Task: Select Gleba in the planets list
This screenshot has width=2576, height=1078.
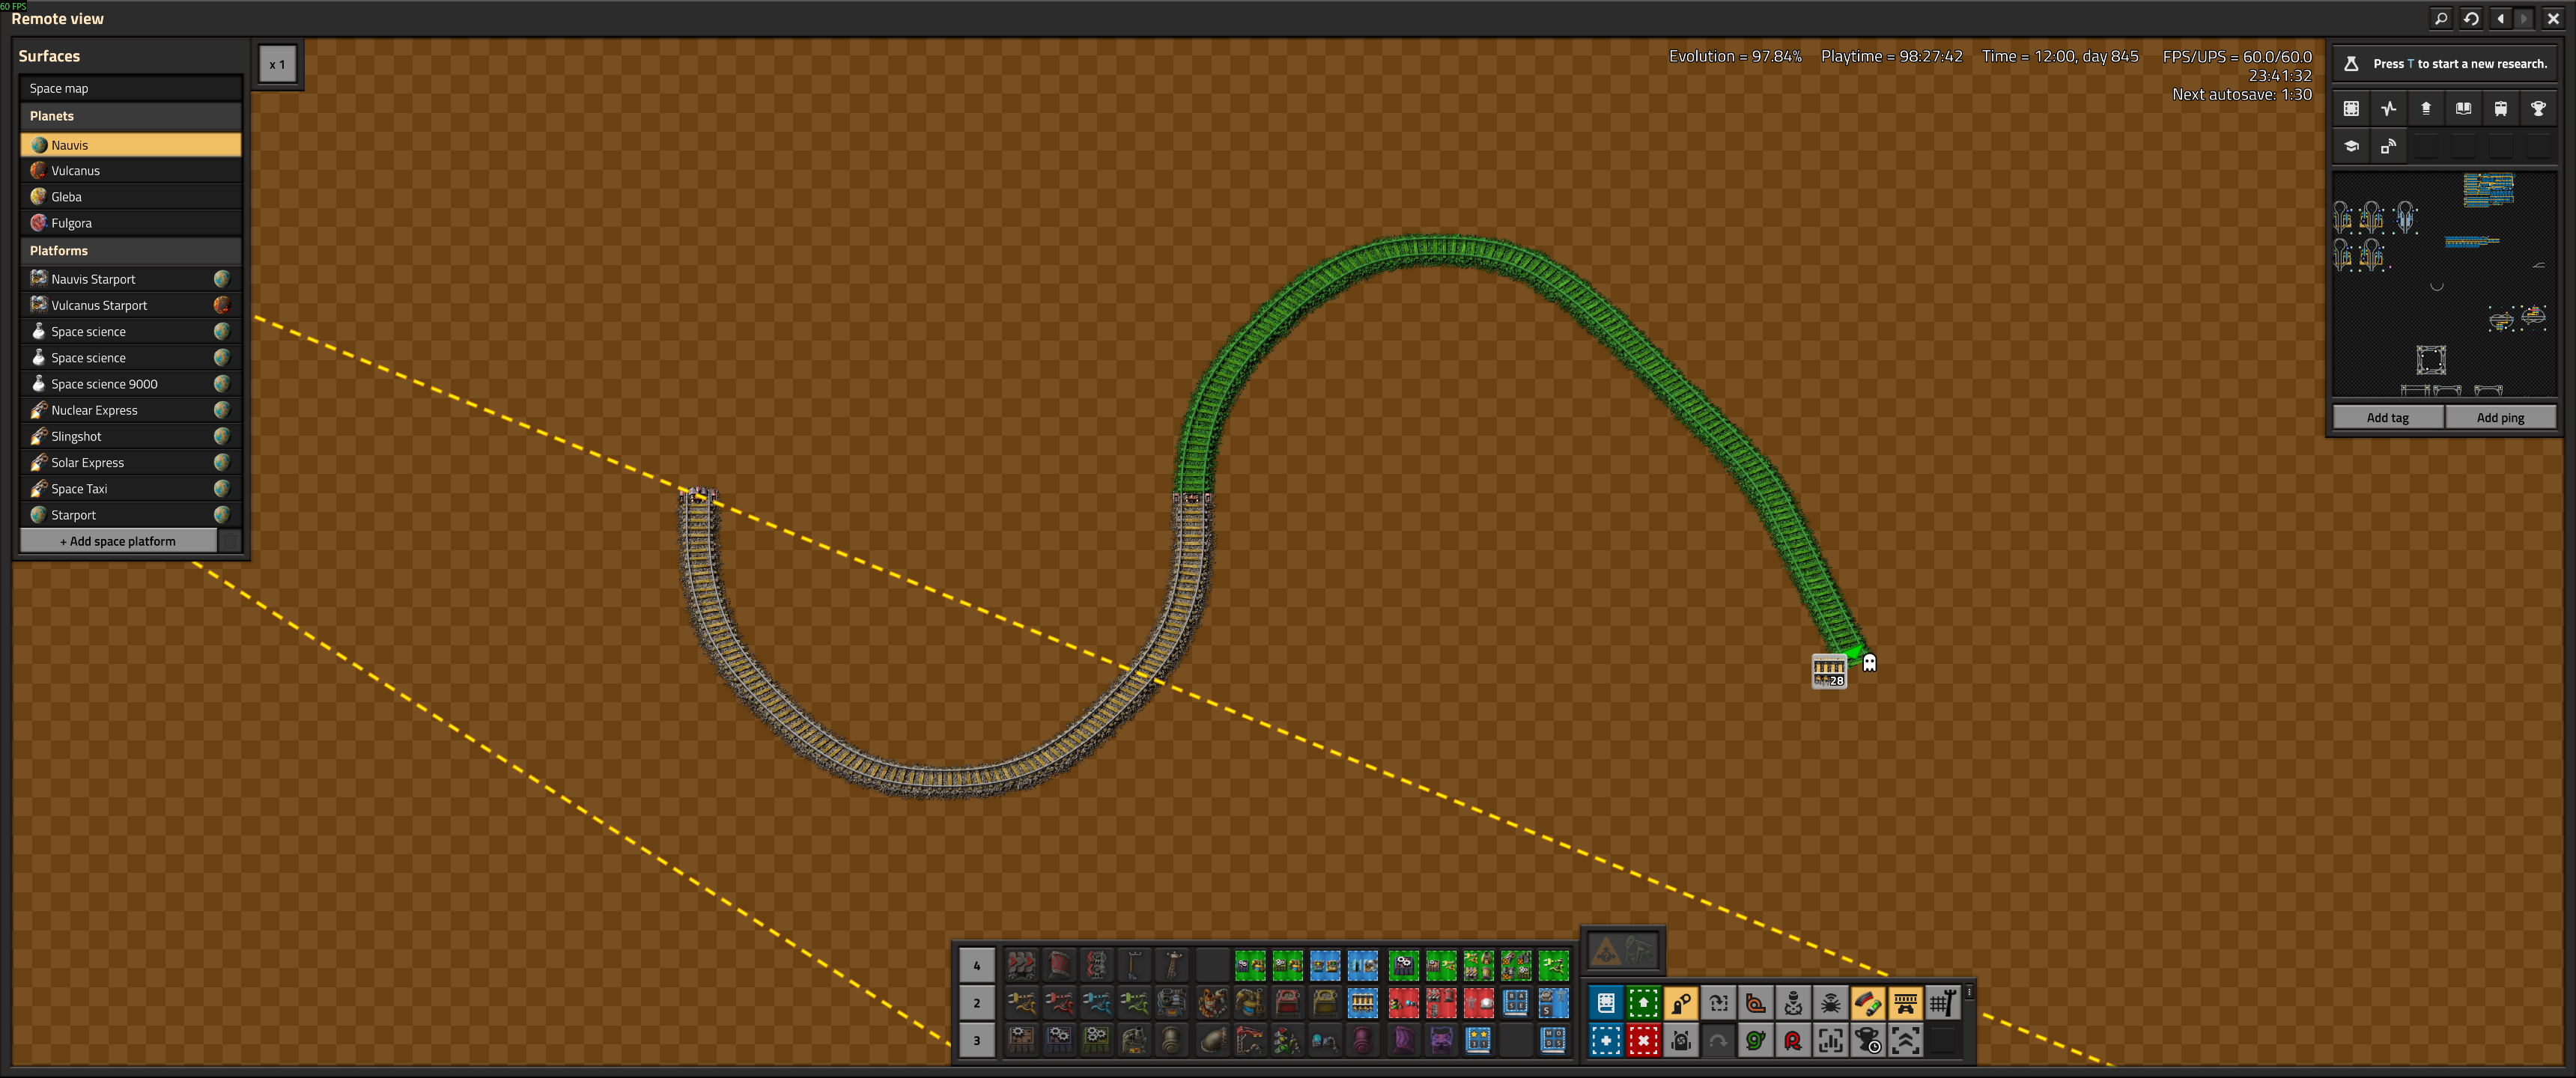Action: tap(130, 196)
